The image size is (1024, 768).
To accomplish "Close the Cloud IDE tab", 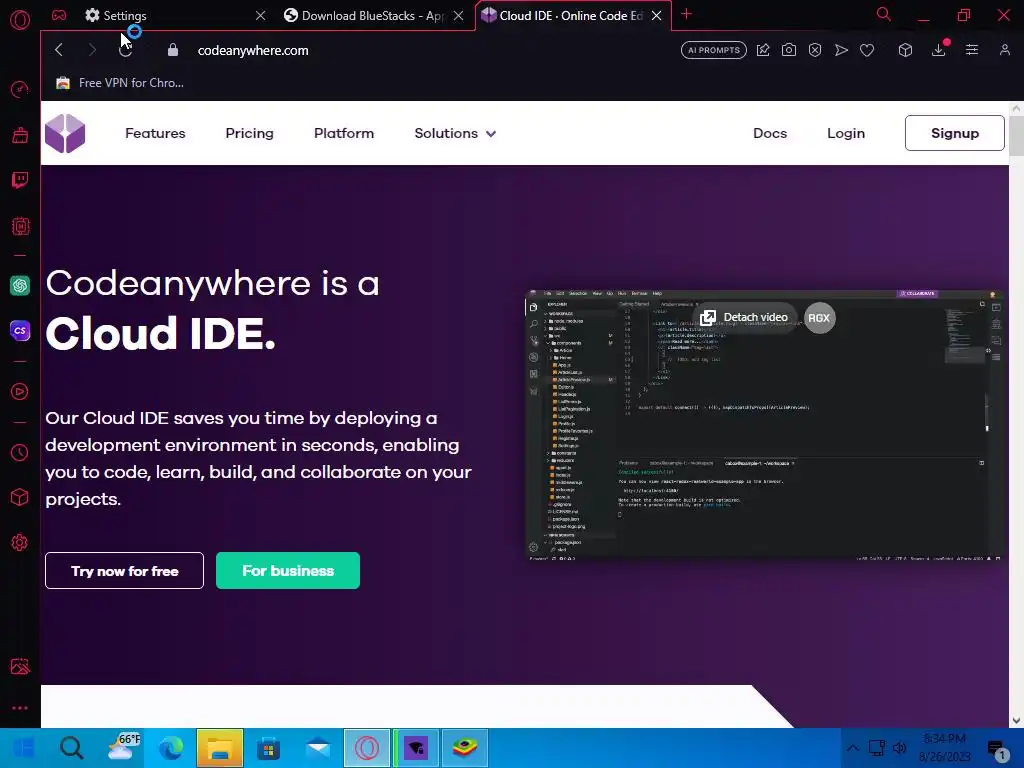I will coord(656,16).
